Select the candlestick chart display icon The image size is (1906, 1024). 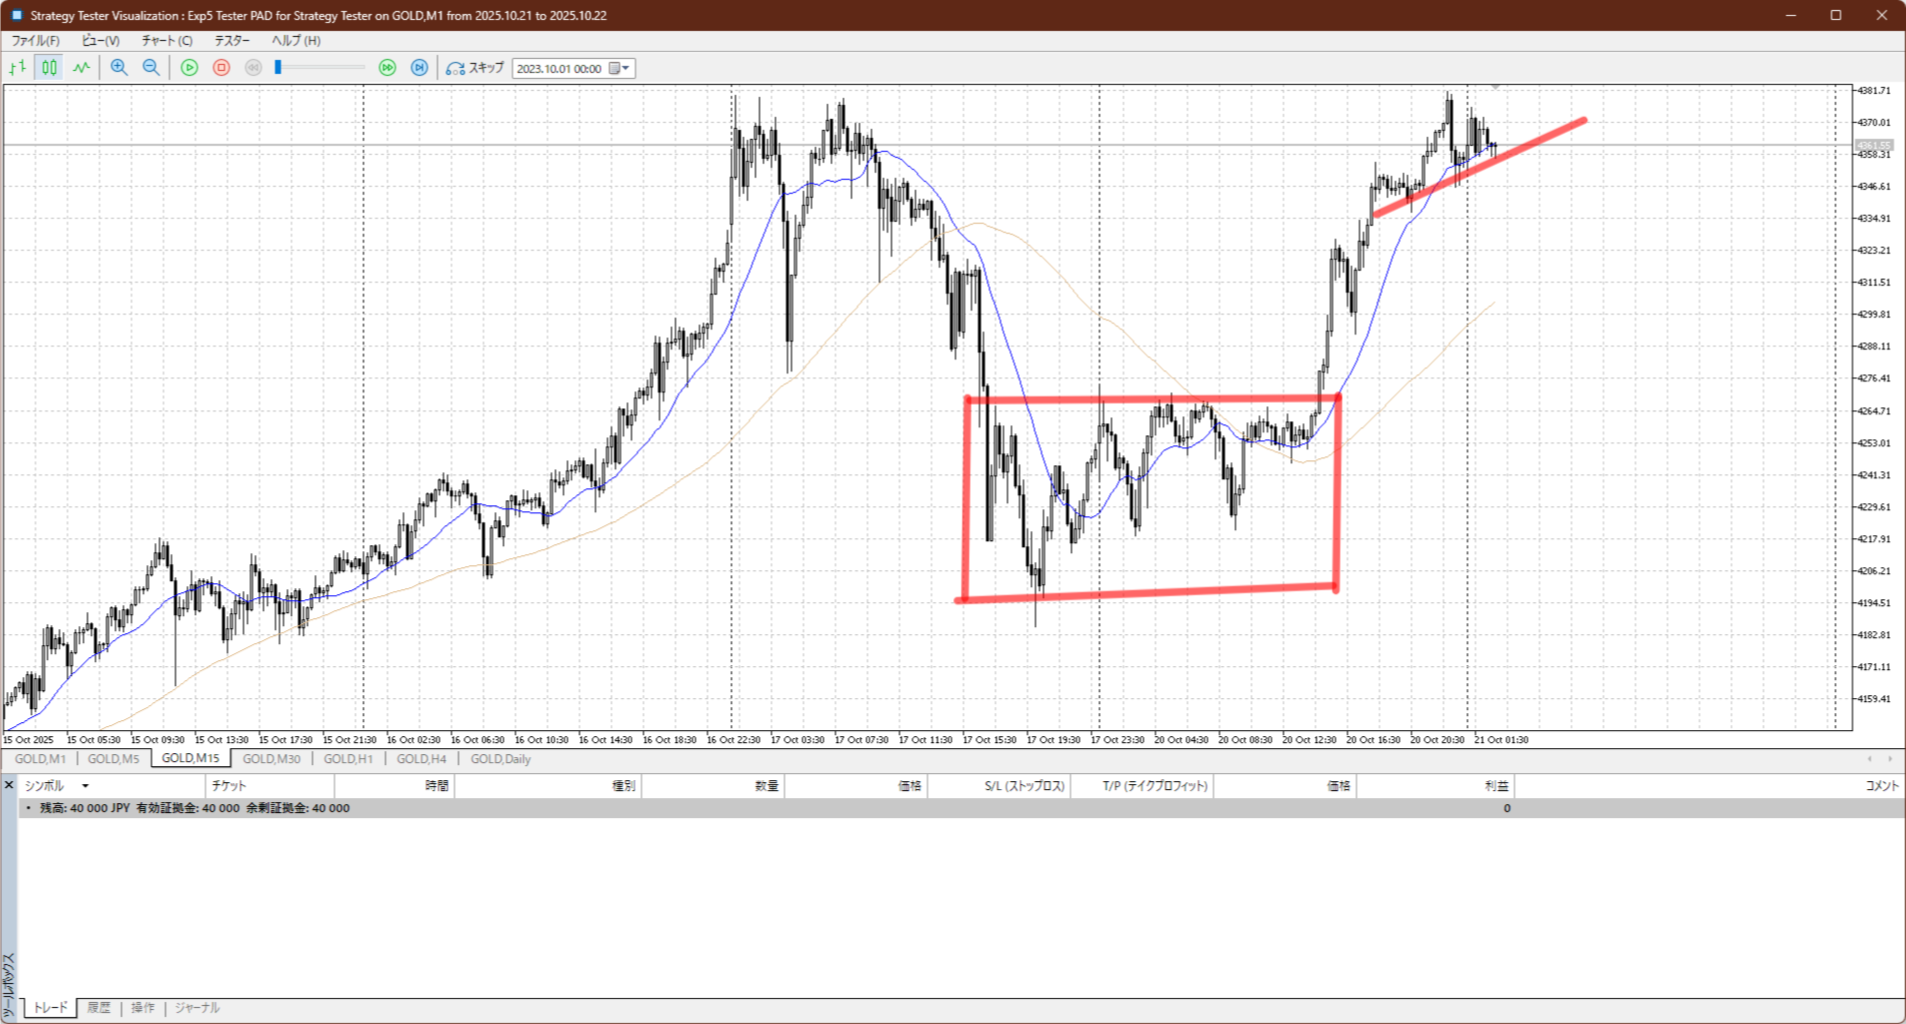click(x=49, y=68)
